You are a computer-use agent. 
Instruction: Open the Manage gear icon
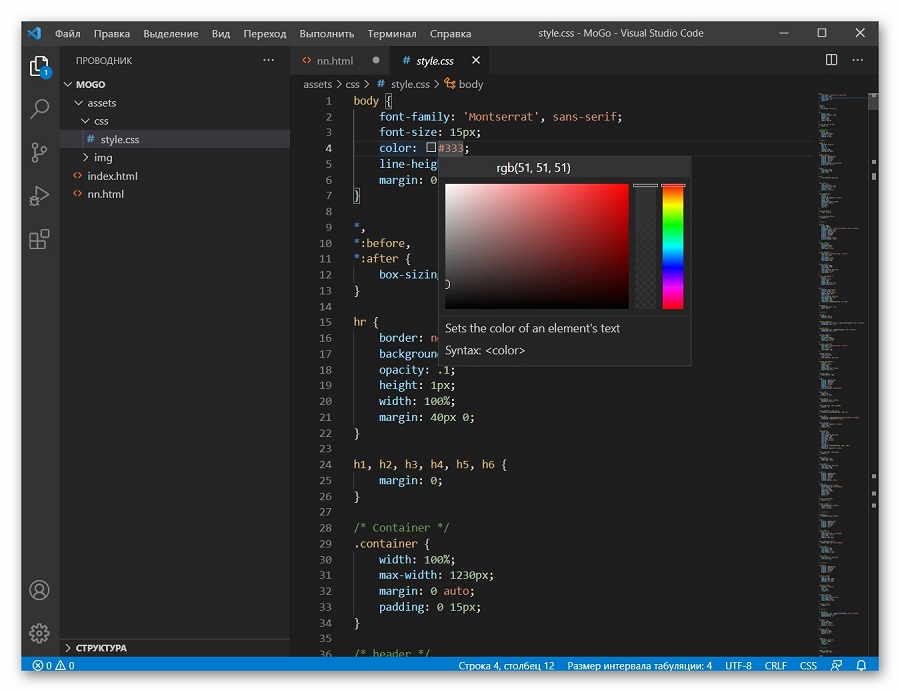pos(39,633)
